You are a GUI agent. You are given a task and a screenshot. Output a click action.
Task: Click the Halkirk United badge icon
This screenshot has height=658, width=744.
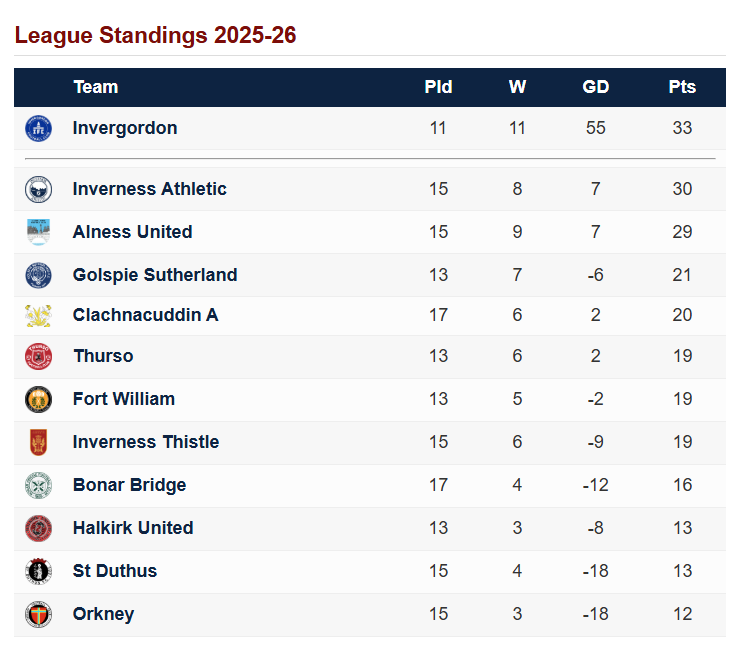(38, 528)
